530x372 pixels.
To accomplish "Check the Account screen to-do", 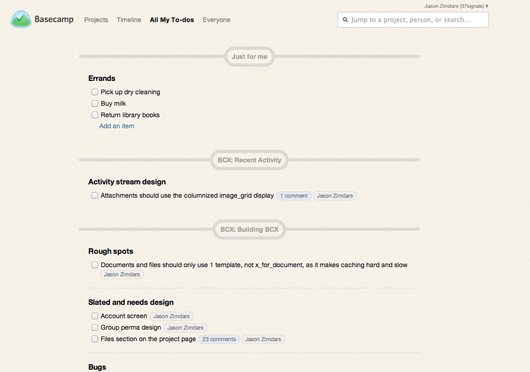I will [x=94, y=316].
